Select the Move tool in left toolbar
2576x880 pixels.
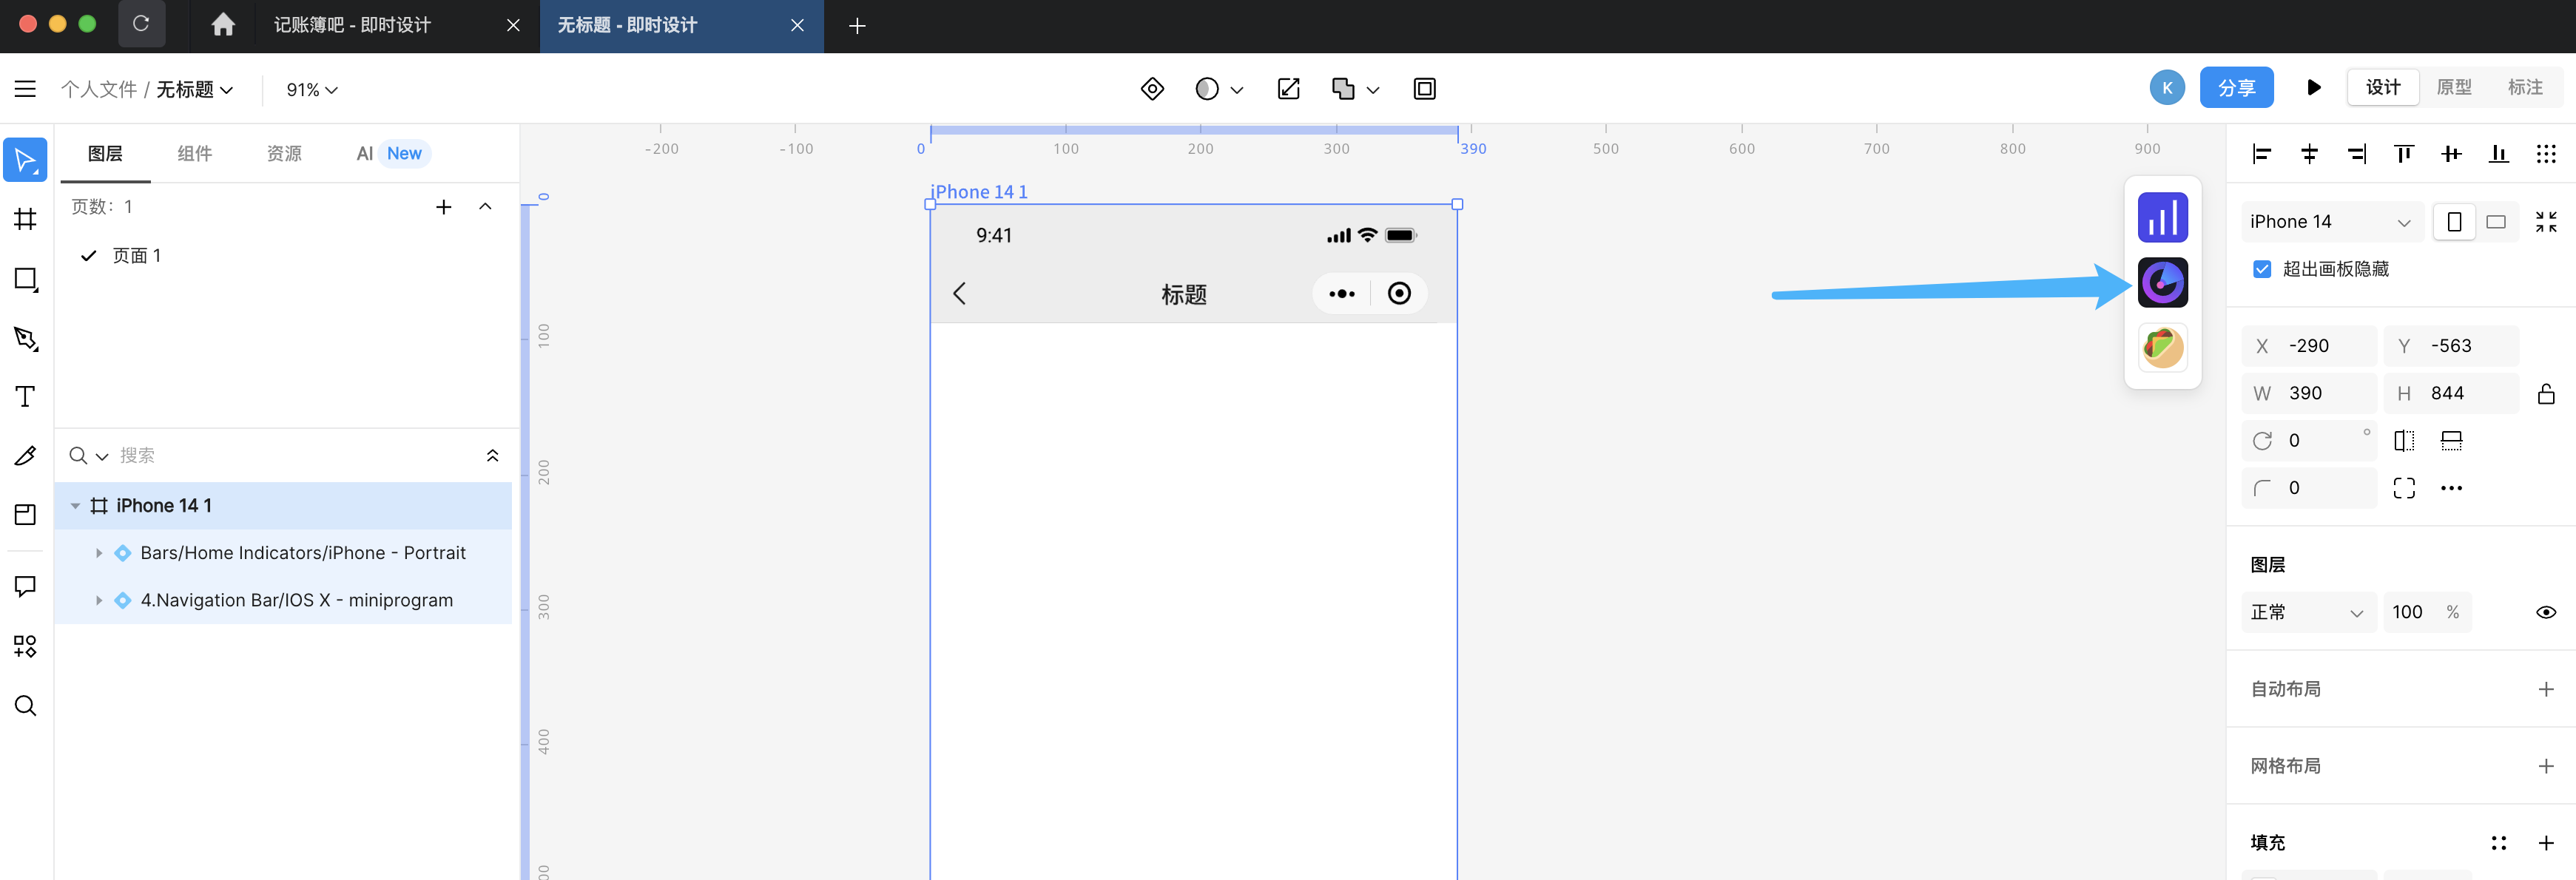click(x=25, y=160)
